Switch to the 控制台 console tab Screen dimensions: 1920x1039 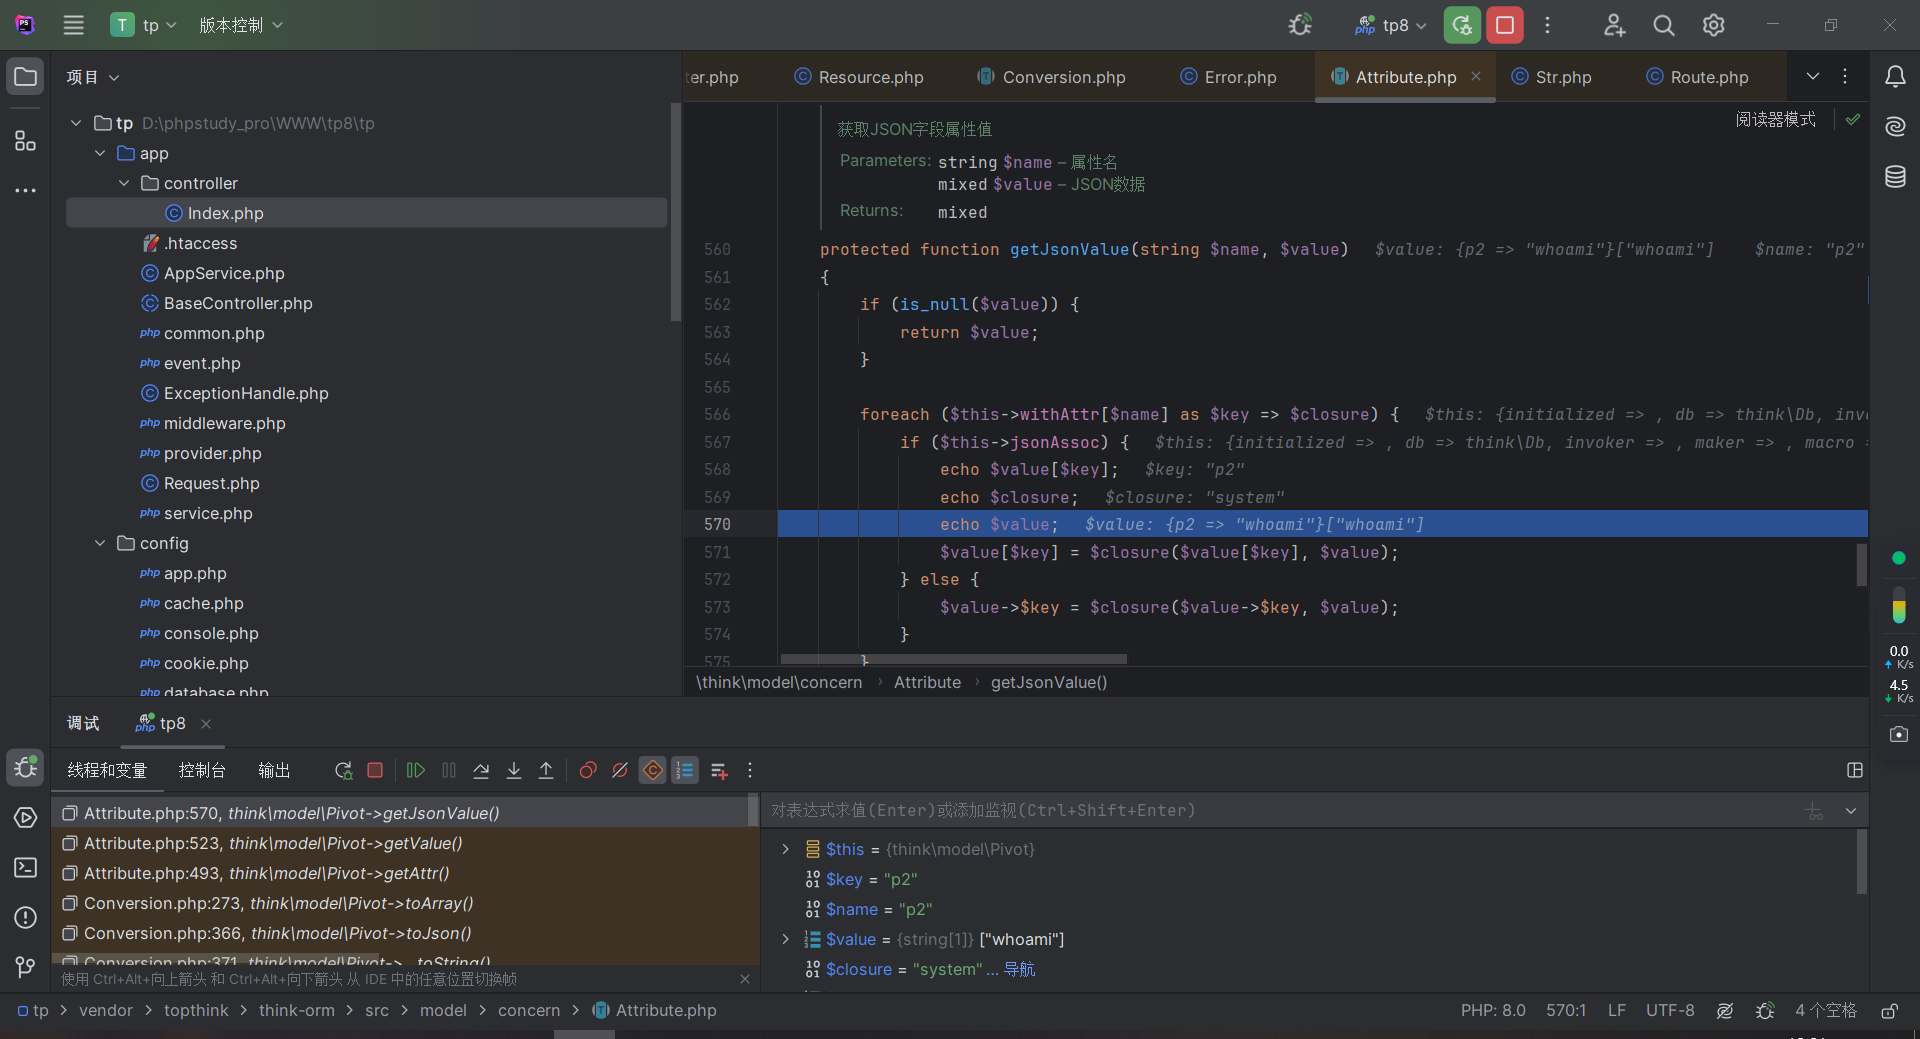tap(202, 770)
